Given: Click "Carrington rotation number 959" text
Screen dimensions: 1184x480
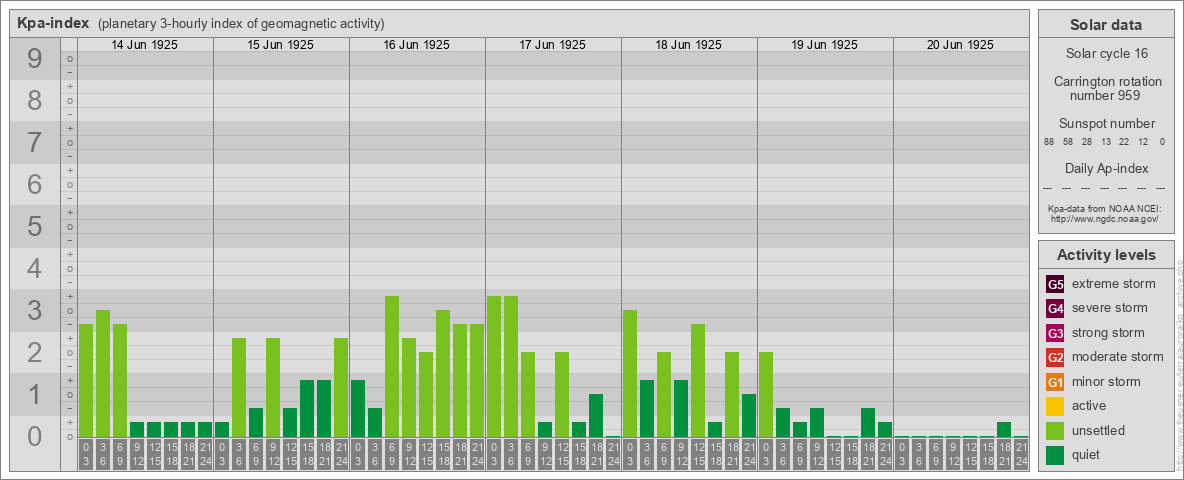Looking at the screenshot, I should click(x=1108, y=88).
